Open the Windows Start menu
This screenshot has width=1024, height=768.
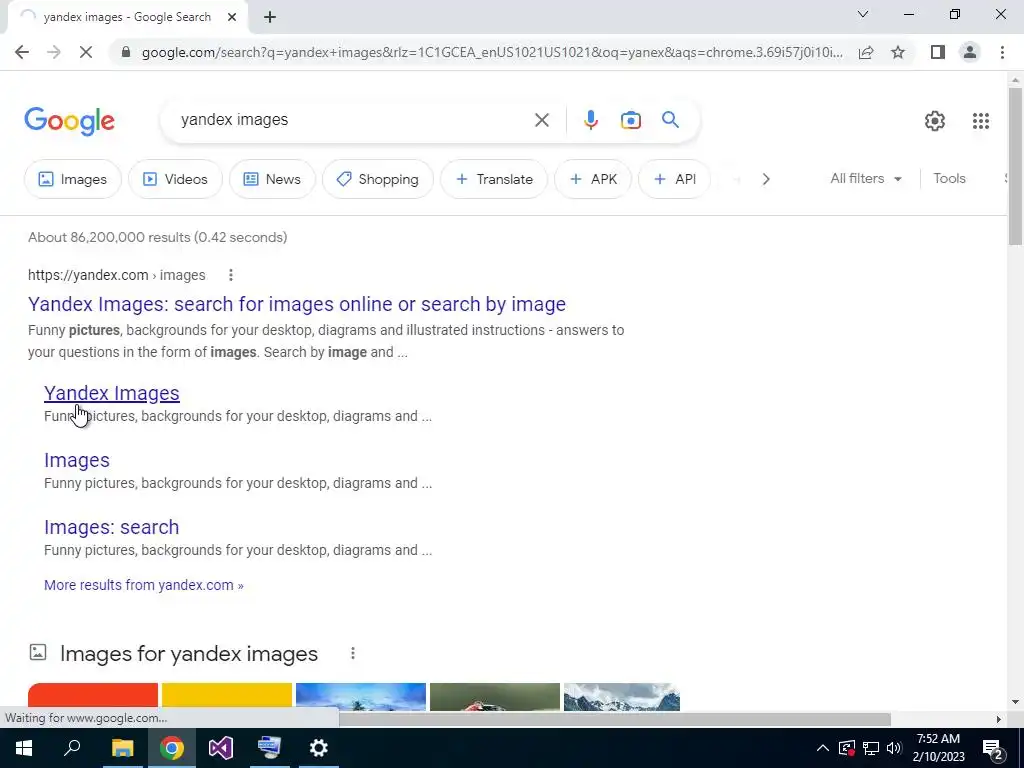point(23,748)
